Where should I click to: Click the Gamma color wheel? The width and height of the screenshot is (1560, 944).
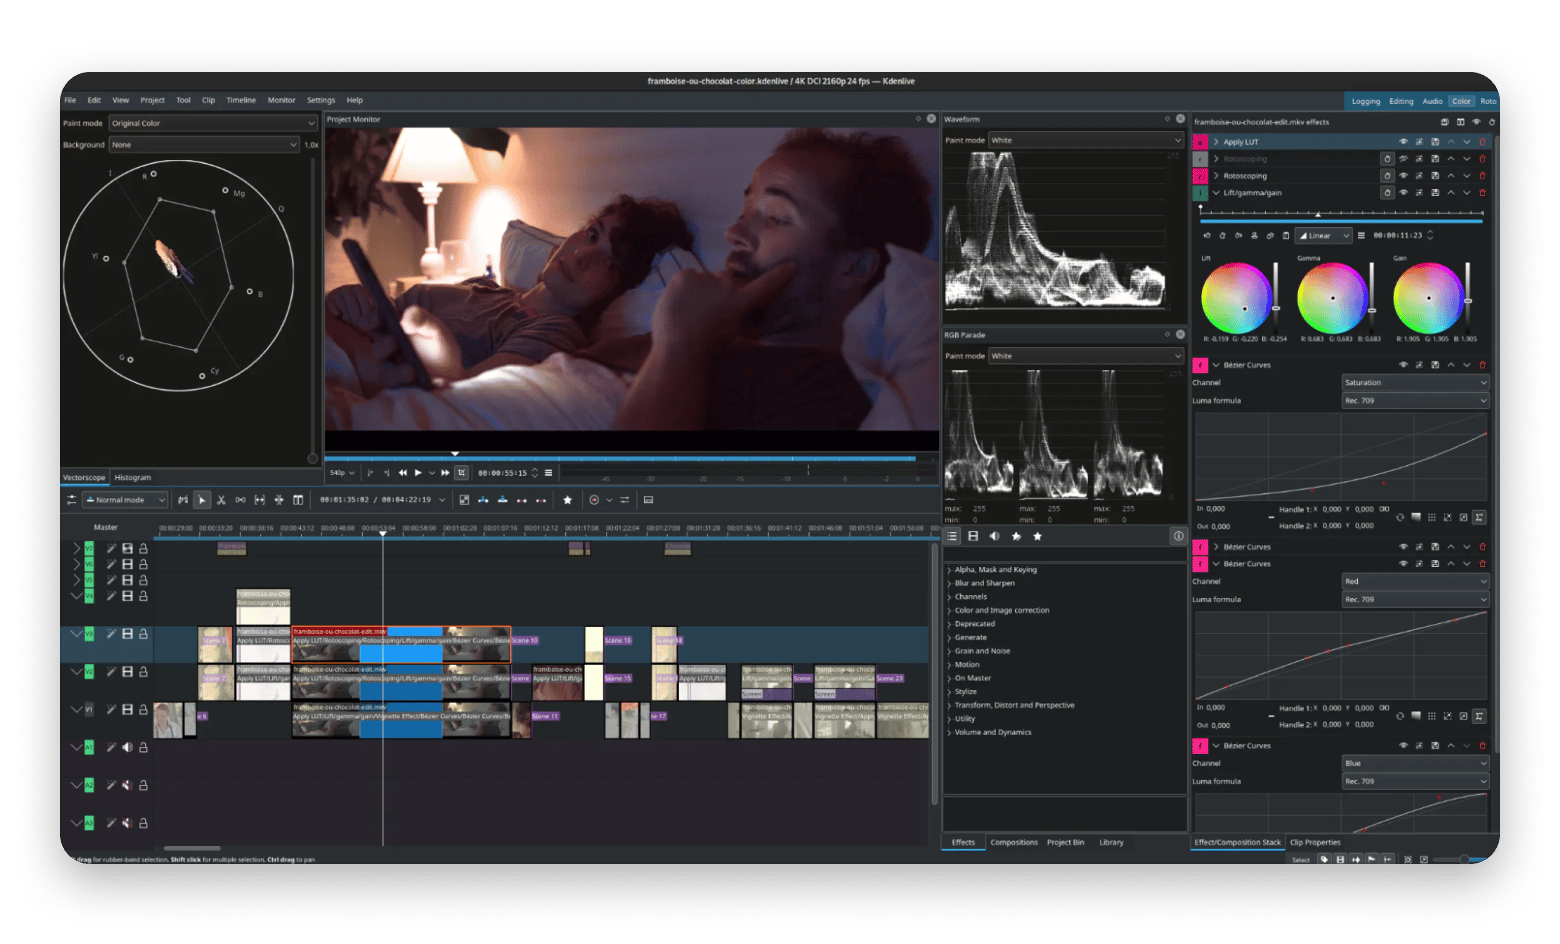click(x=1331, y=298)
